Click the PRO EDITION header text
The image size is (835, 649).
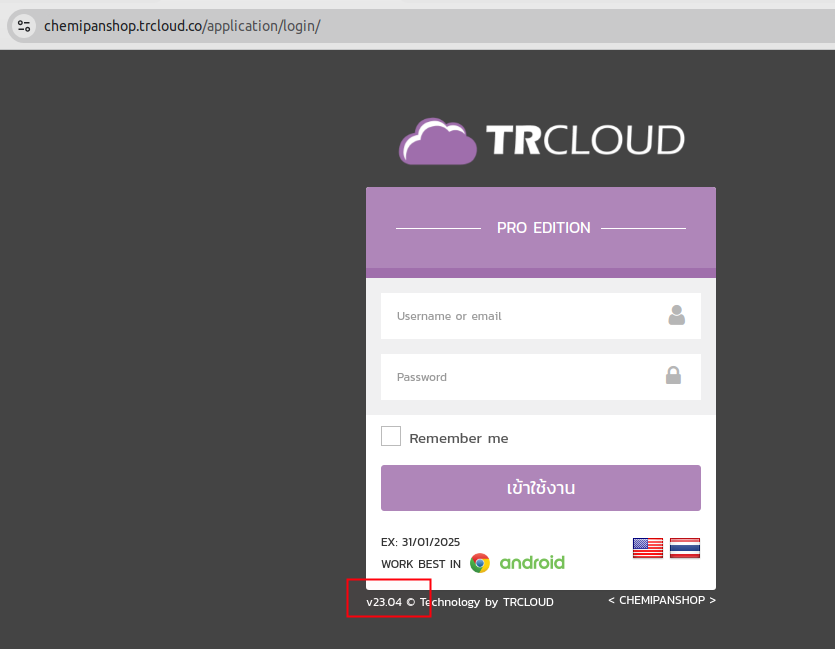544,228
